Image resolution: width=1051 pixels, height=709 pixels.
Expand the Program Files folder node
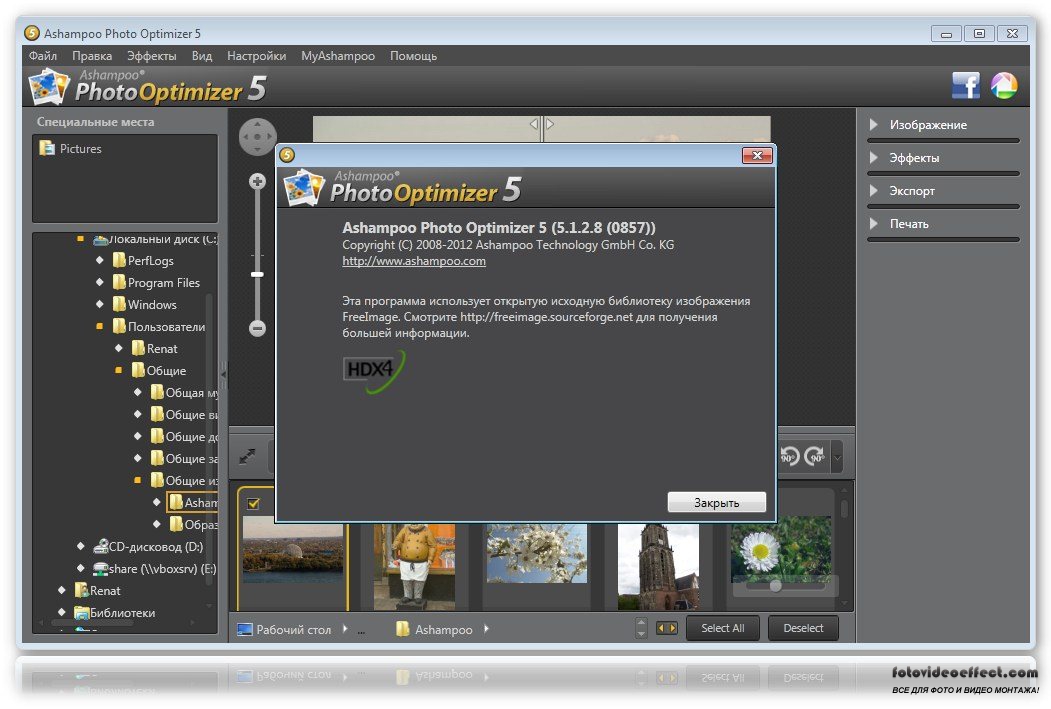pos(100,282)
